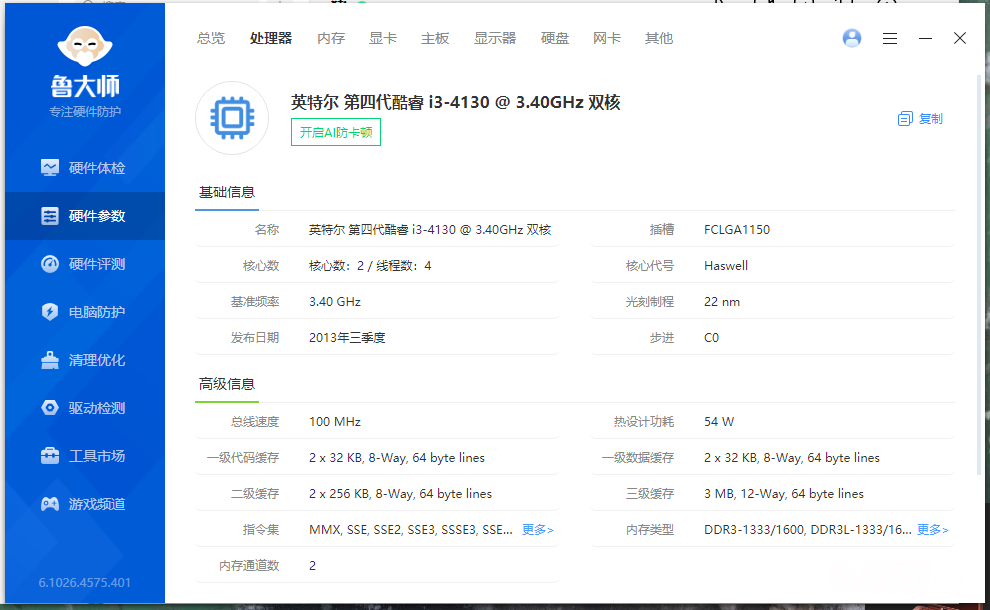
Task: Click the 硬件体检 monitor icon in sidebar
Action: [x=50, y=168]
